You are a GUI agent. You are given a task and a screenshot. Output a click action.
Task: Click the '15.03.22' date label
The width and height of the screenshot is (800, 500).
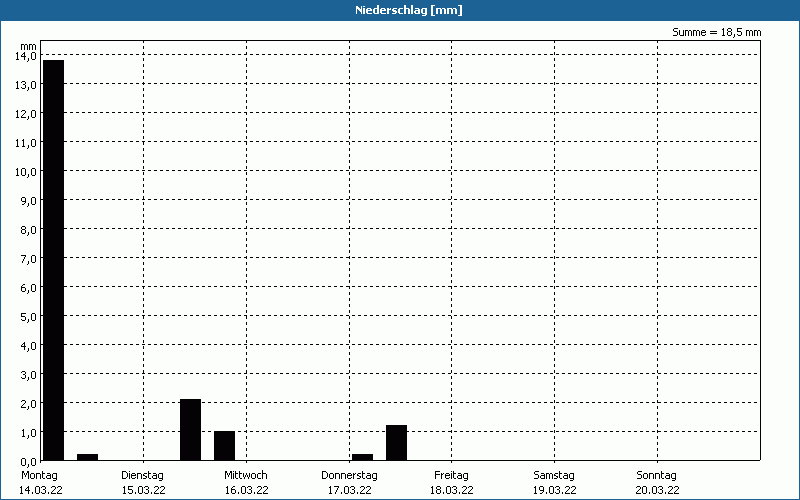(143, 490)
